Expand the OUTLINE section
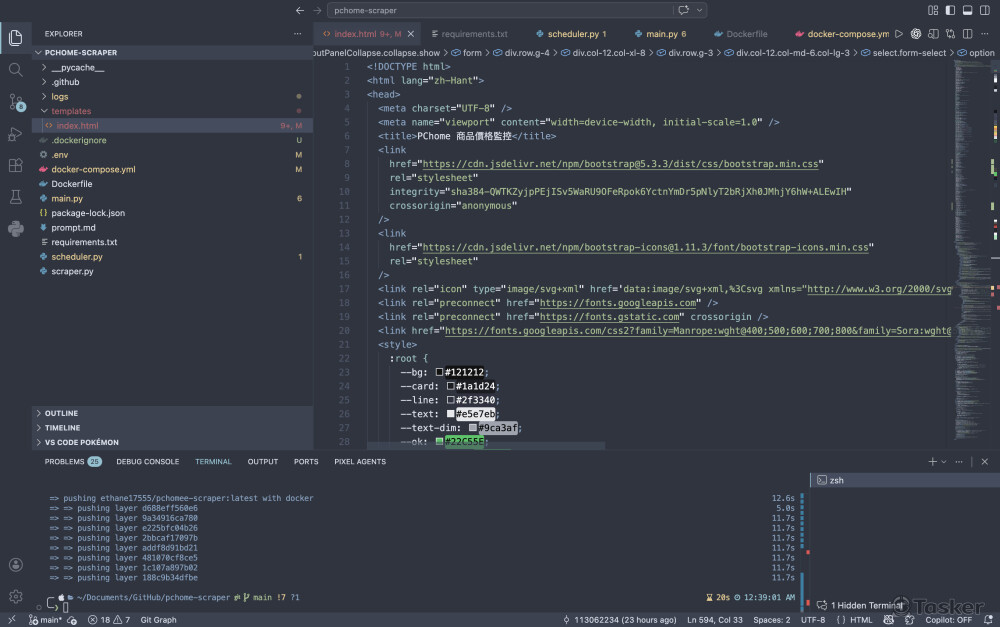The width and height of the screenshot is (1000, 627). pyautogui.click(x=61, y=413)
